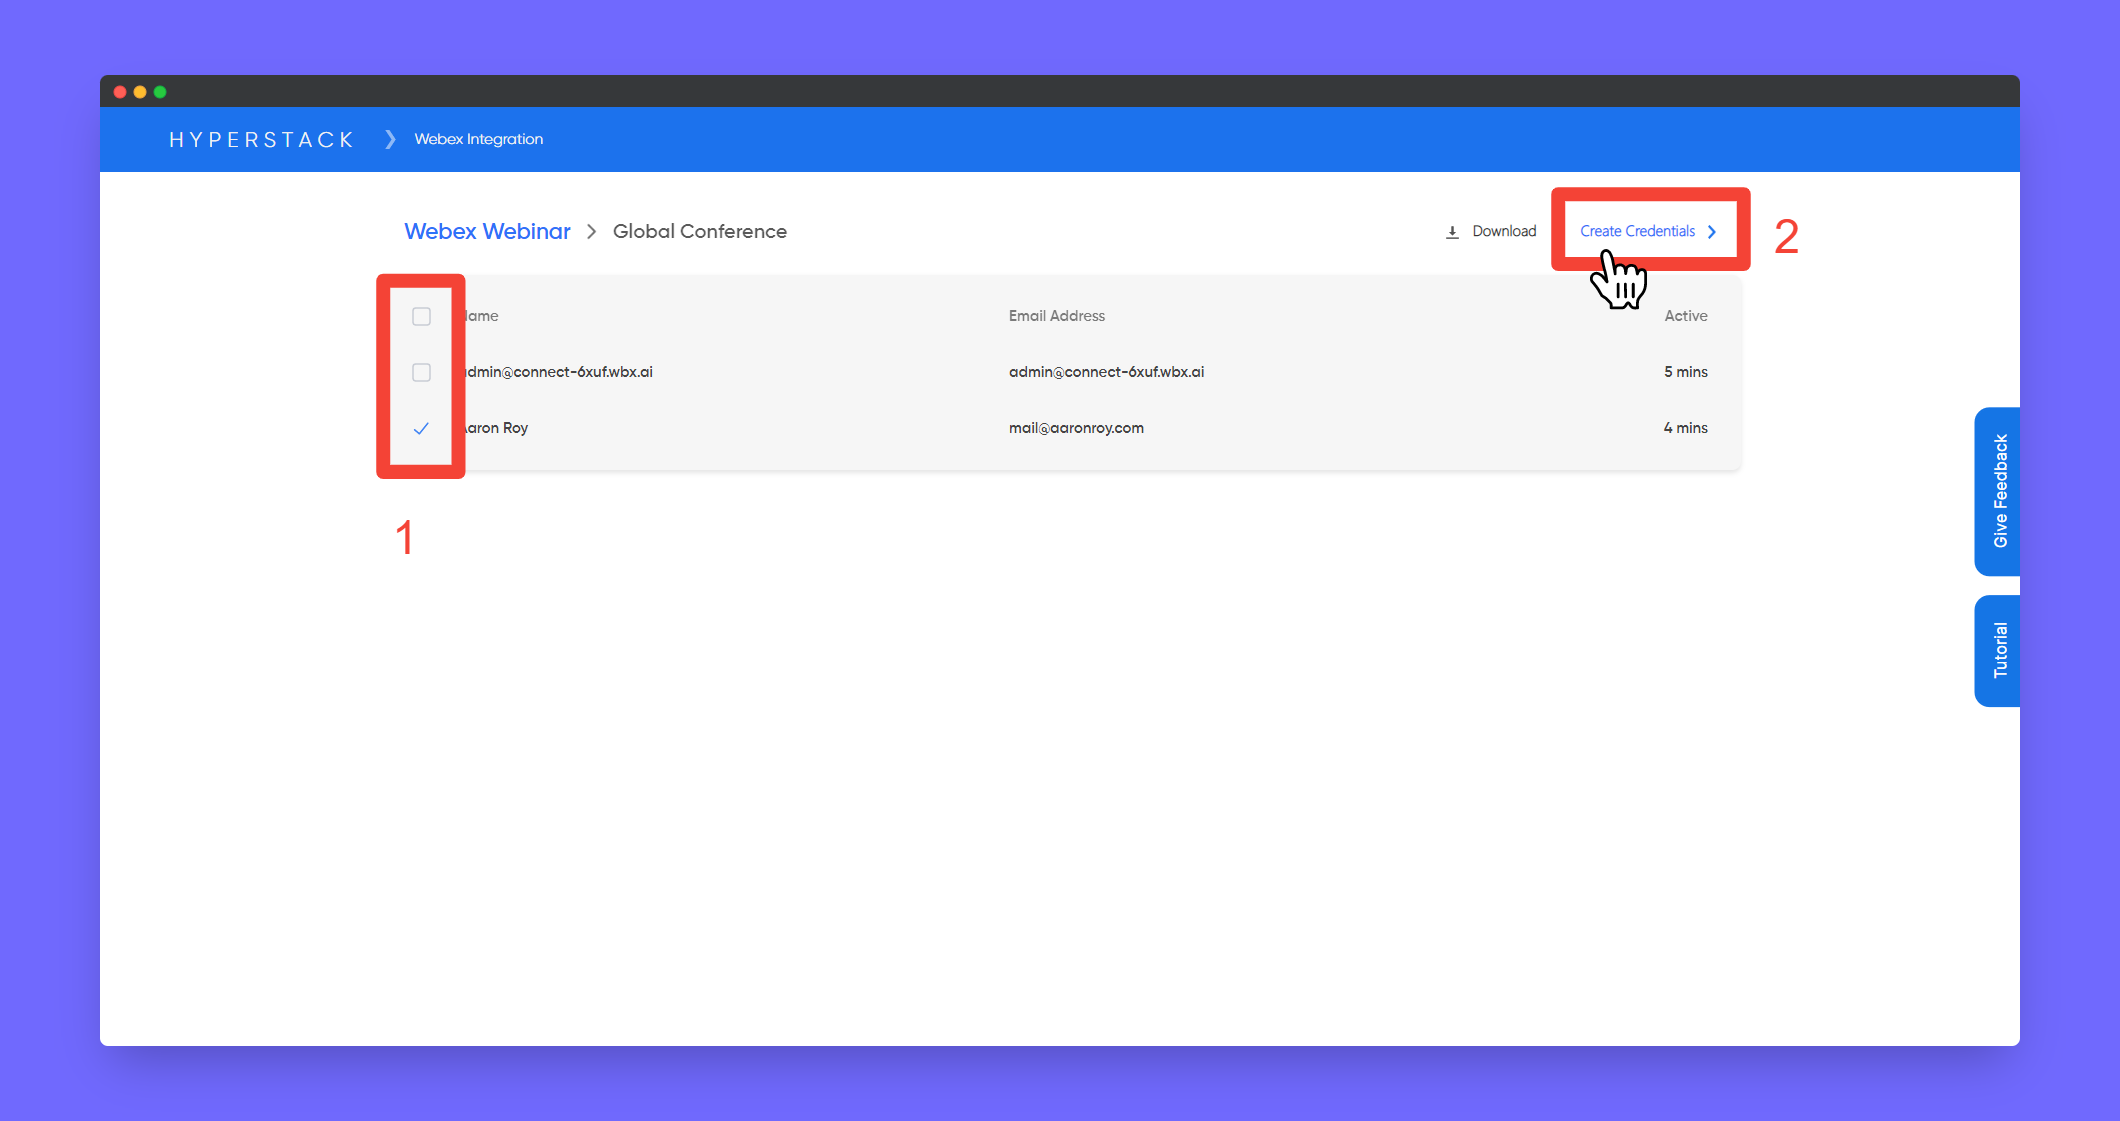This screenshot has width=2120, height=1121.
Task: Click the Download button text
Action: pyautogui.click(x=1503, y=231)
